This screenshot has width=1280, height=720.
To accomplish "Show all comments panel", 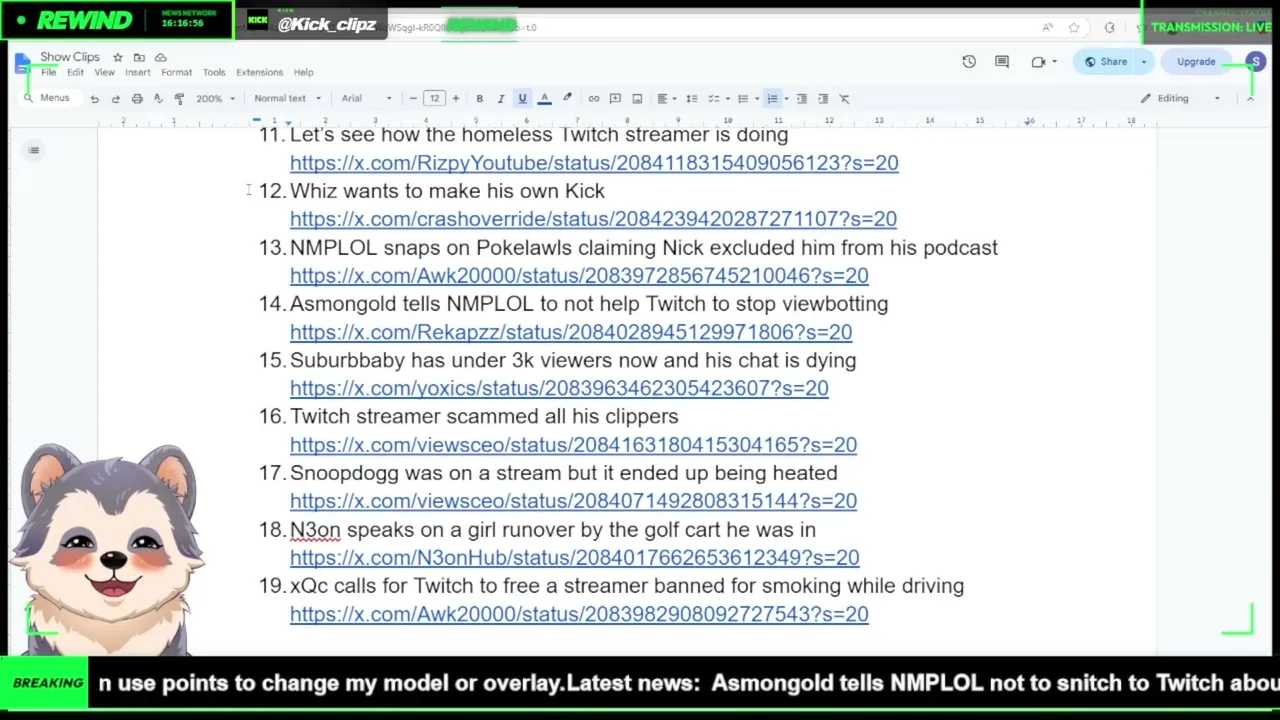I will click(x=1002, y=62).
